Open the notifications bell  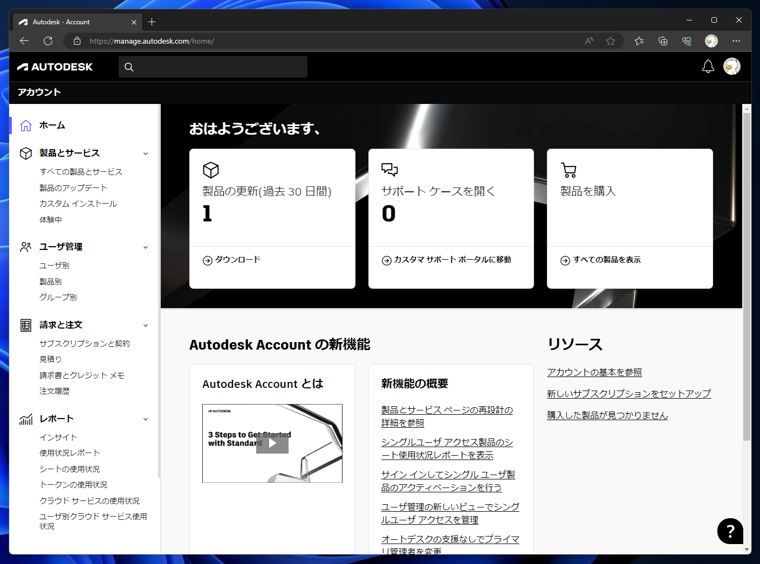[708, 66]
